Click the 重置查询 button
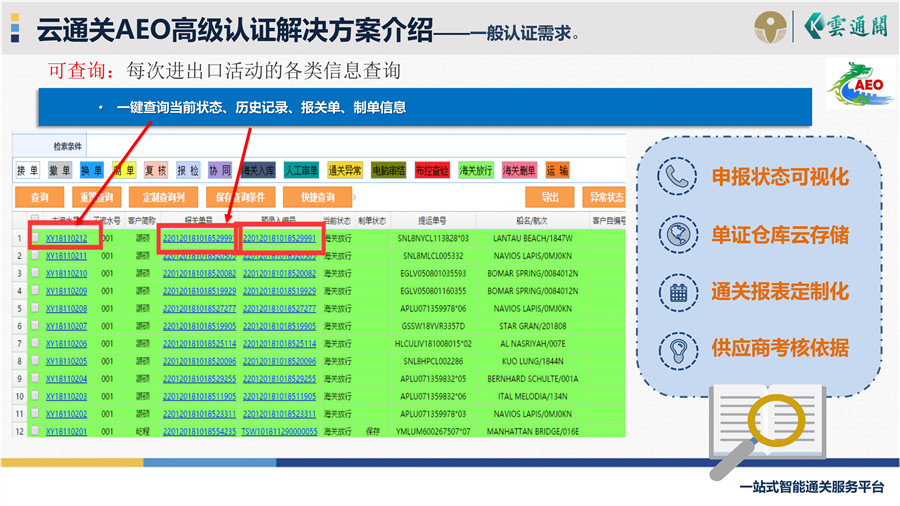 pos(96,197)
